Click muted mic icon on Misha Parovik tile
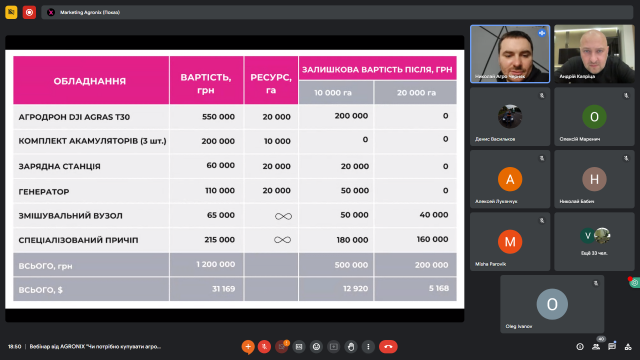 point(542,220)
